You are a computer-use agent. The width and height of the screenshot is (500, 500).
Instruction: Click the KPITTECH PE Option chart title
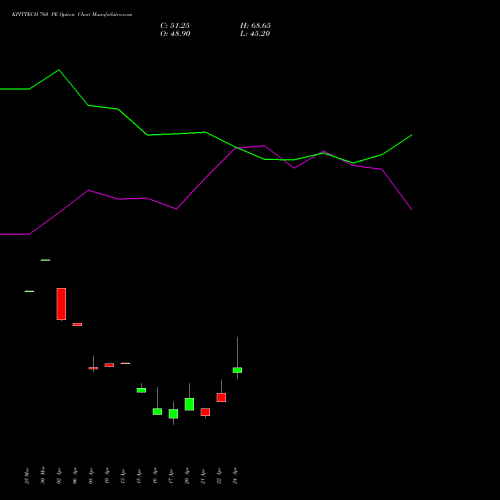click(x=72, y=15)
